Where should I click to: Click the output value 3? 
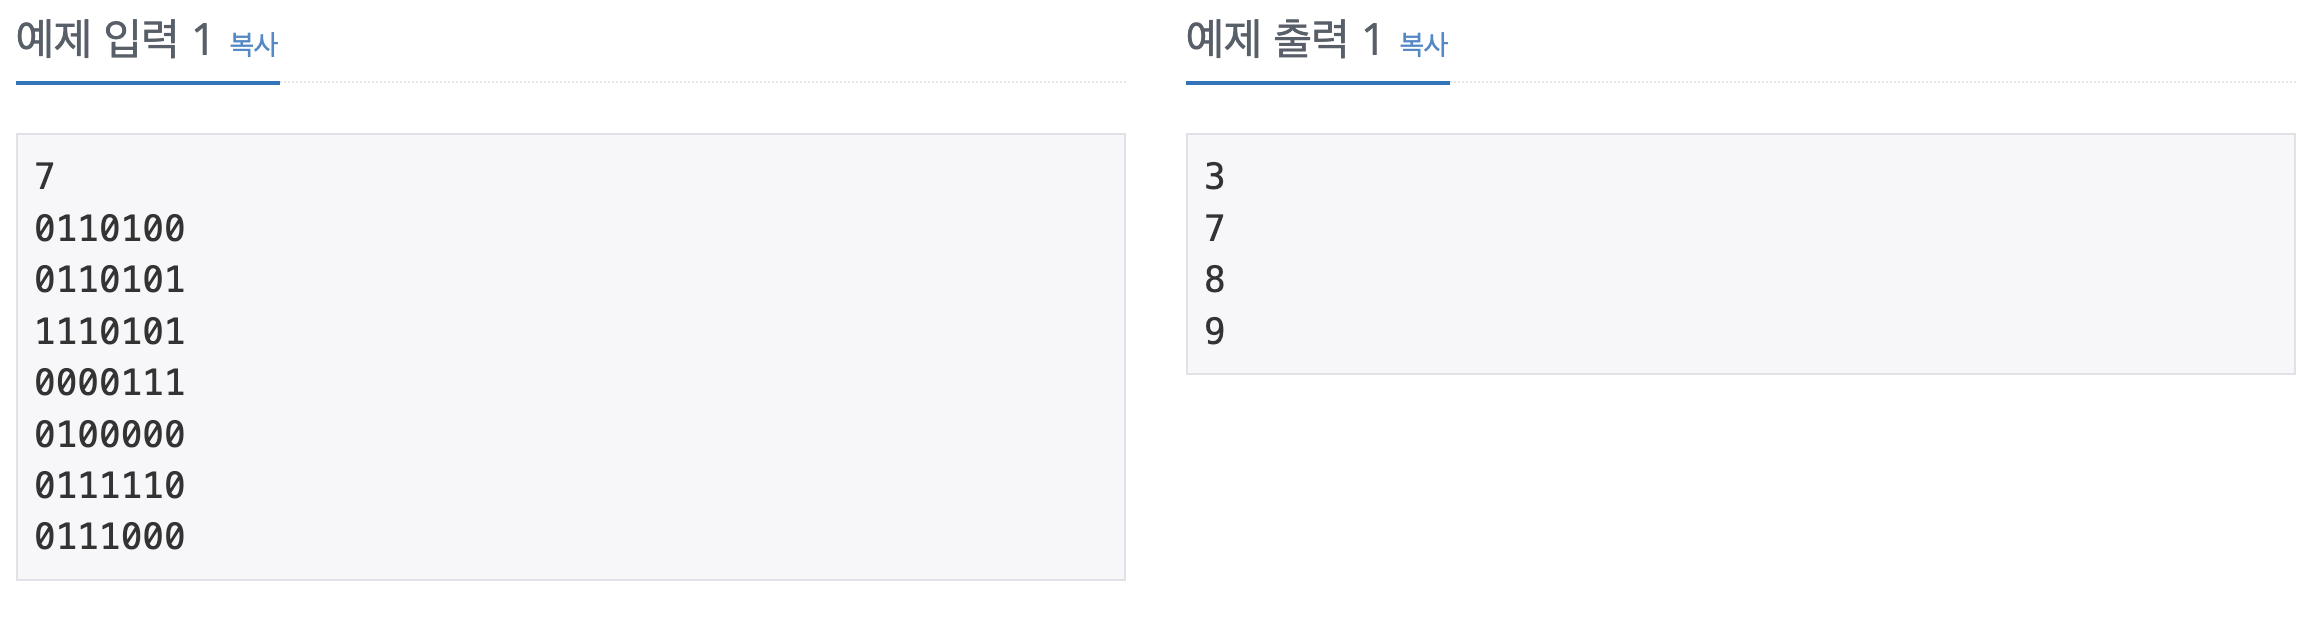click(1212, 177)
